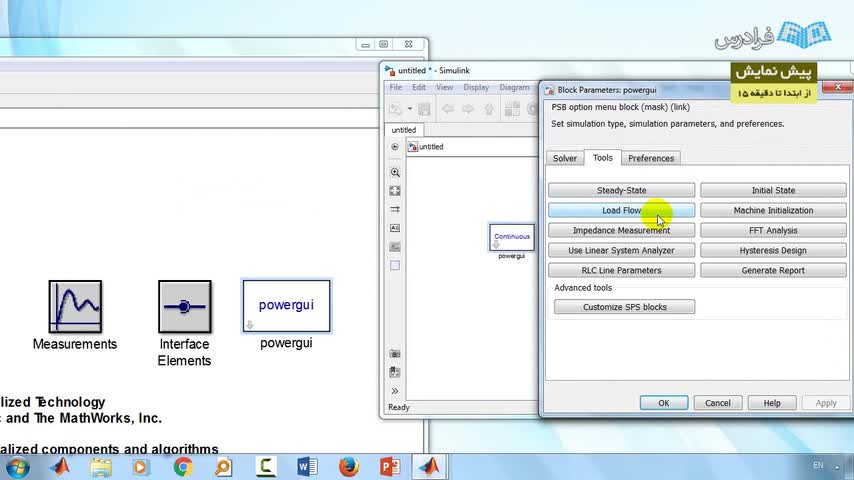This screenshot has width=854, height=480.
Task: Click the Back arrow in Simulink toolbar
Action: point(448,109)
